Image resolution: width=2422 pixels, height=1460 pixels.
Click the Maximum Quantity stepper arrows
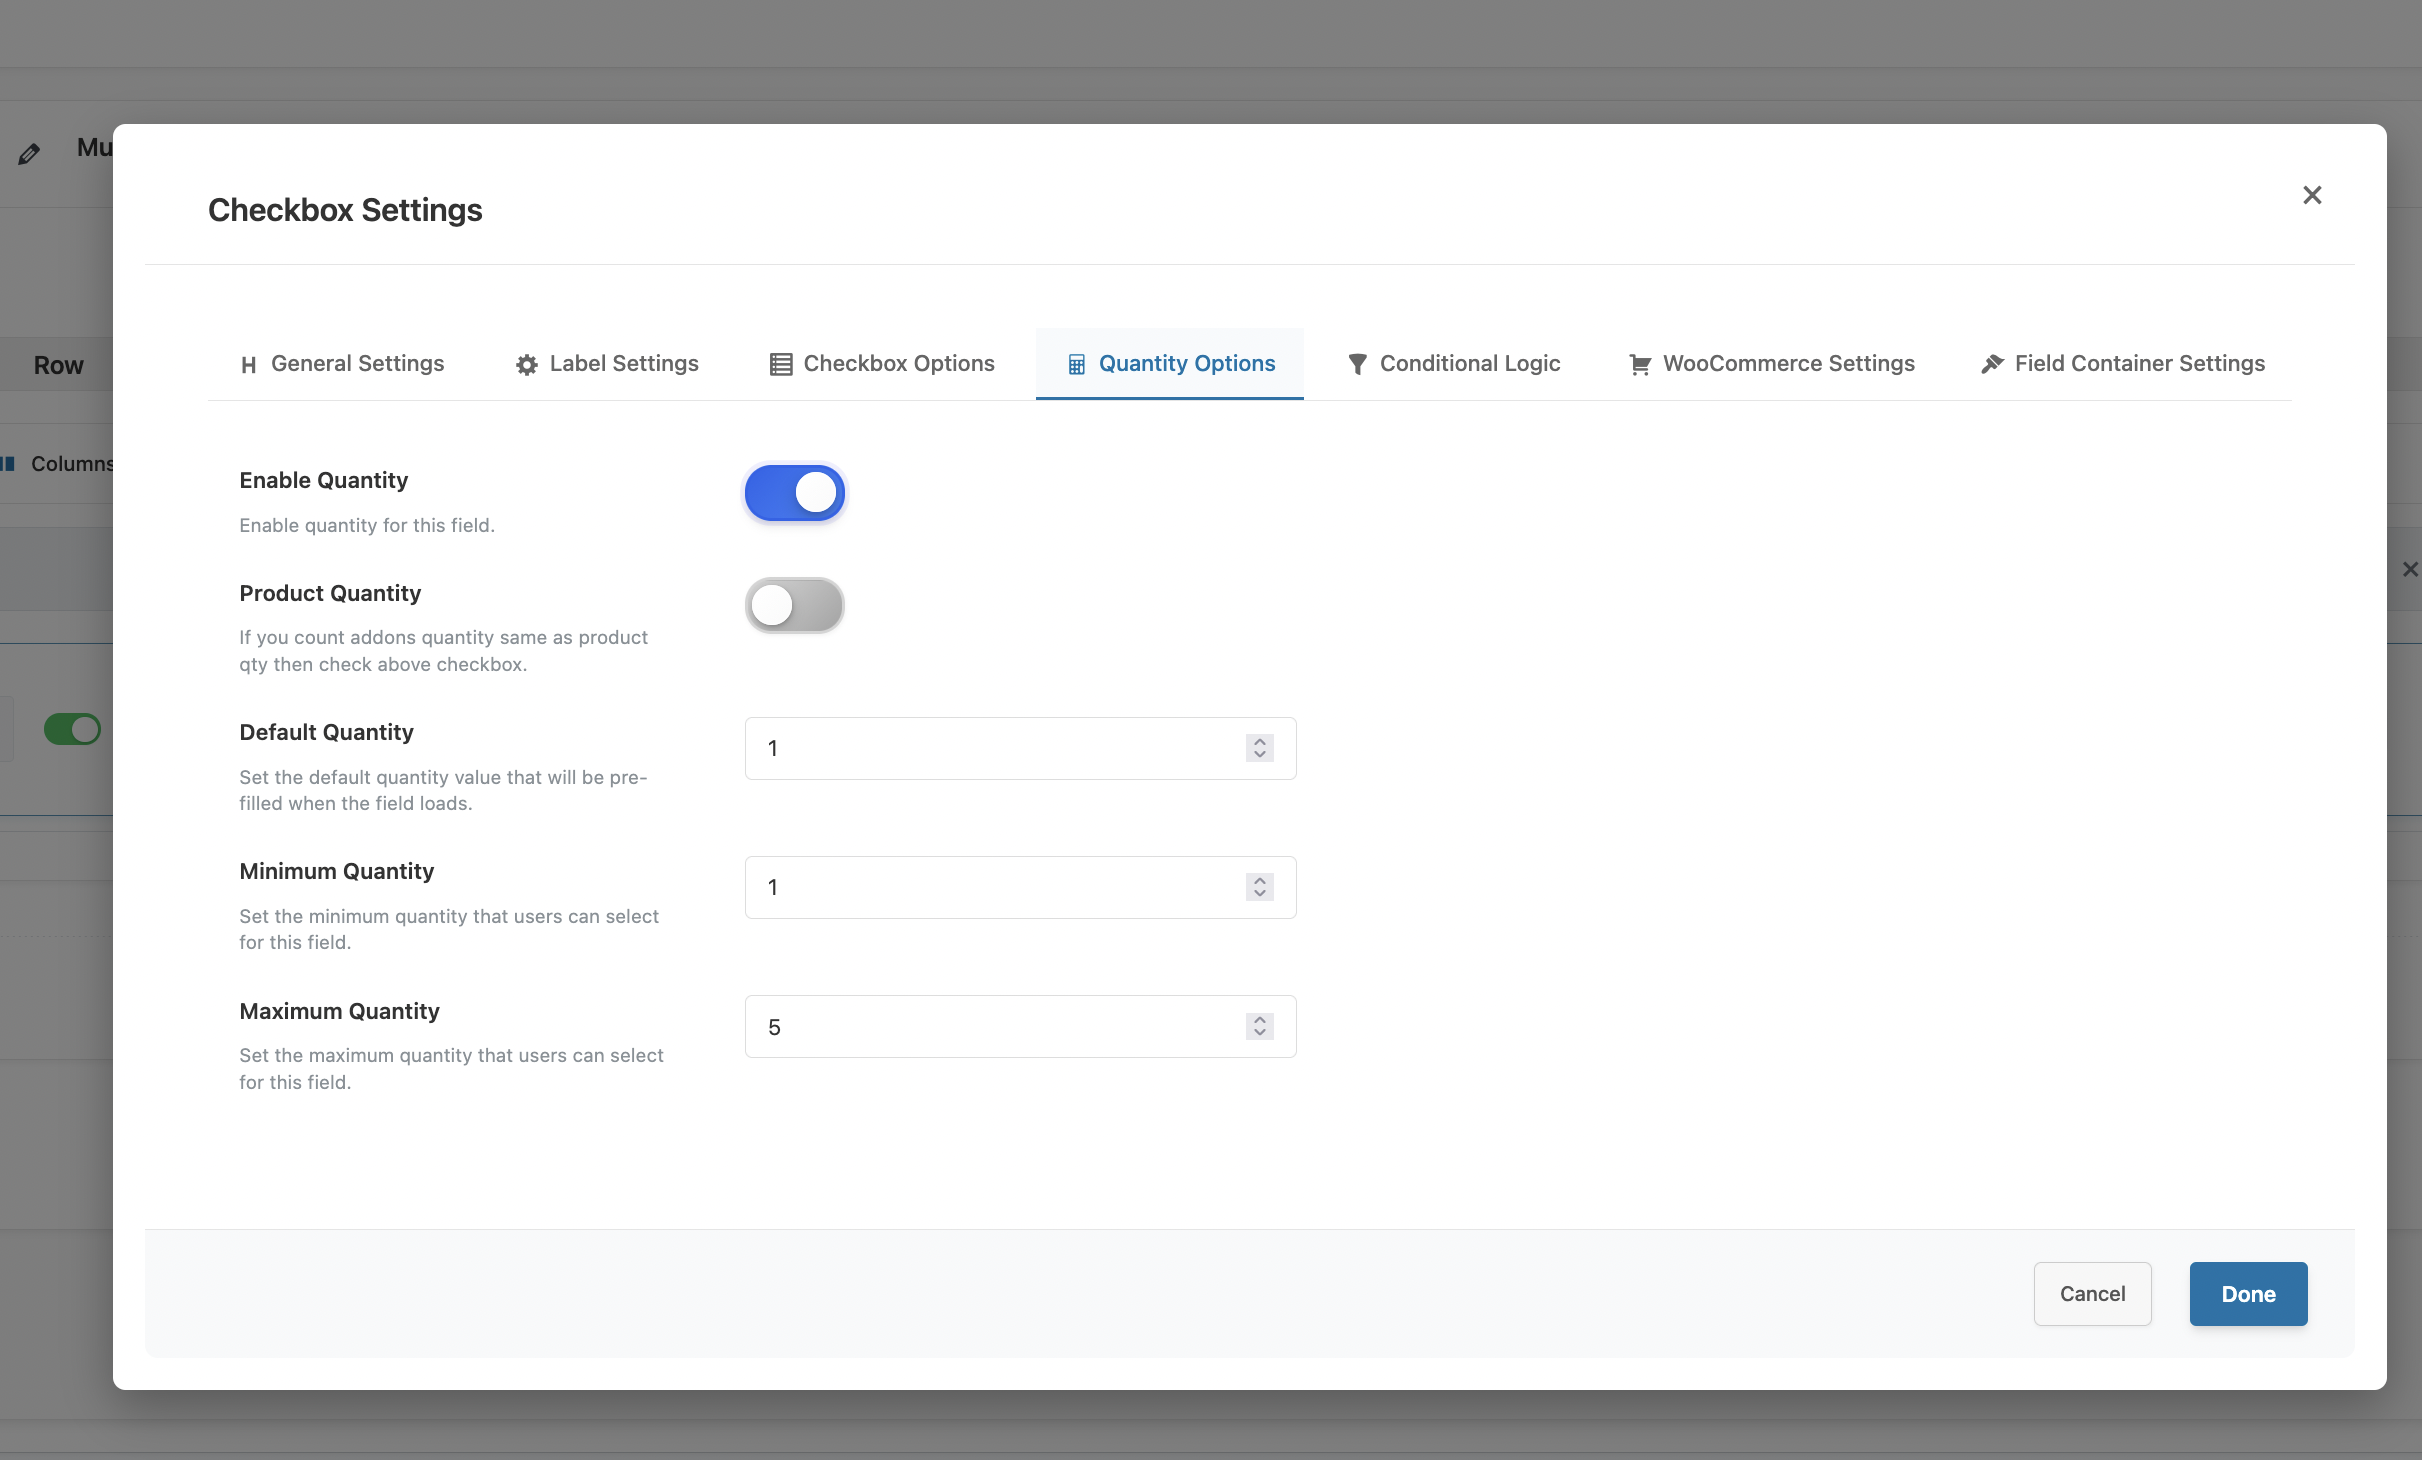tap(1260, 1026)
